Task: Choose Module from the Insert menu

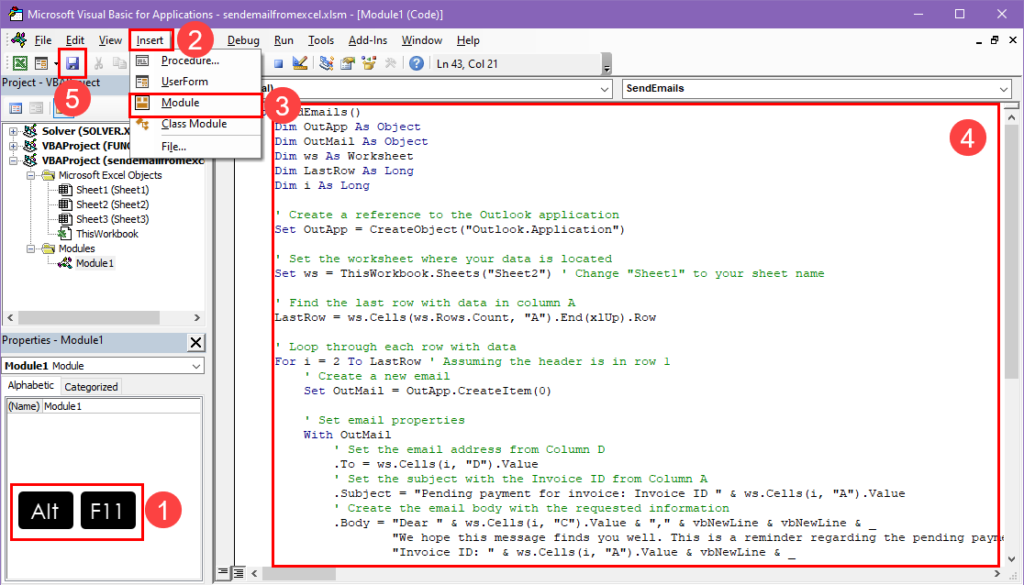Action: pyautogui.click(x=180, y=103)
